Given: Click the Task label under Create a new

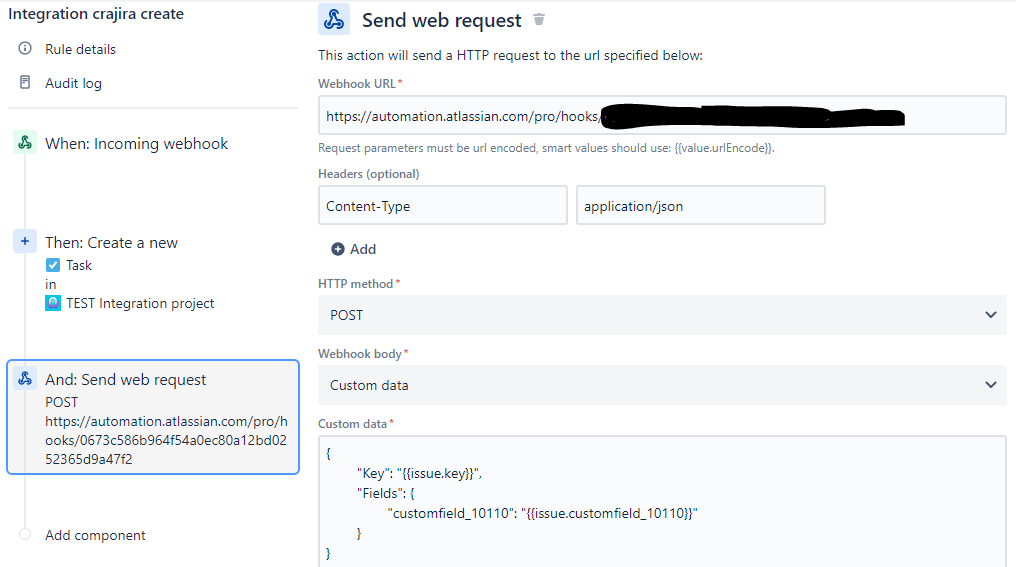Looking at the screenshot, I should [x=79, y=265].
